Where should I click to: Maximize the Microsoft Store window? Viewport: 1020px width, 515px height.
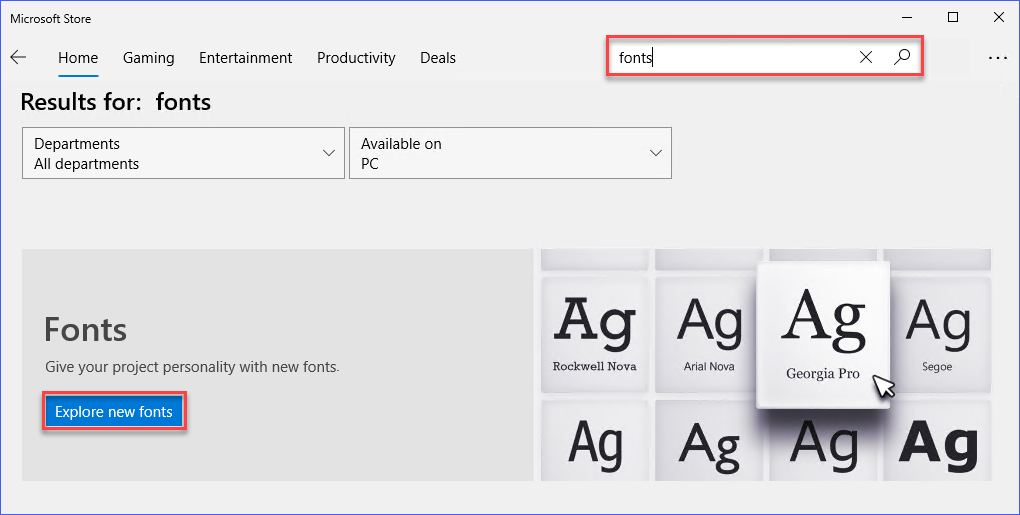pos(953,18)
